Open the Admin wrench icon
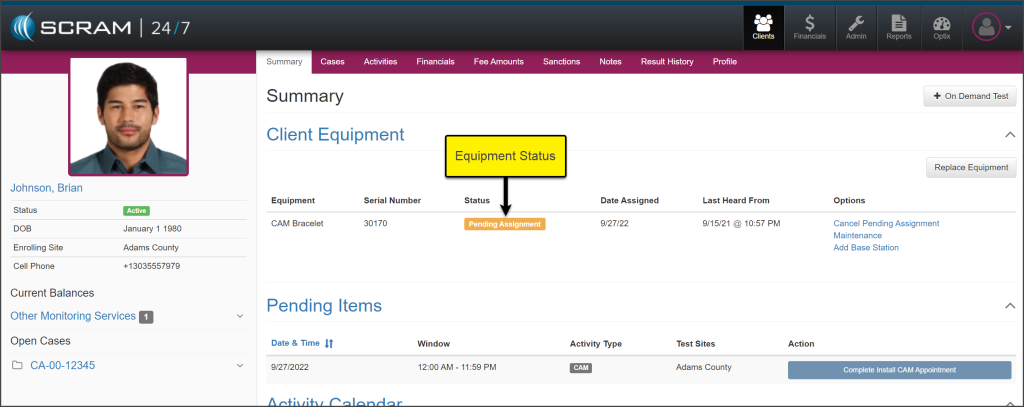The width and height of the screenshot is (1024, 407). 856,27
